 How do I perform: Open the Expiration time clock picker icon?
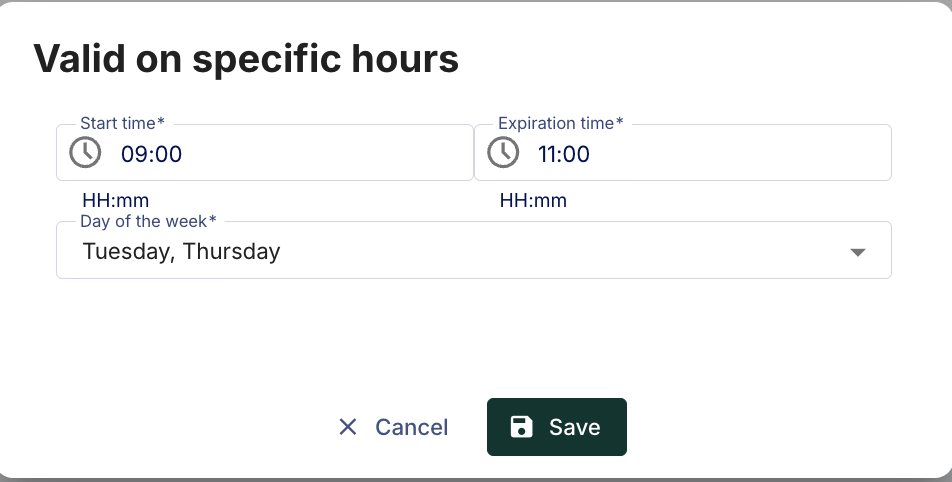pos(503,152)
